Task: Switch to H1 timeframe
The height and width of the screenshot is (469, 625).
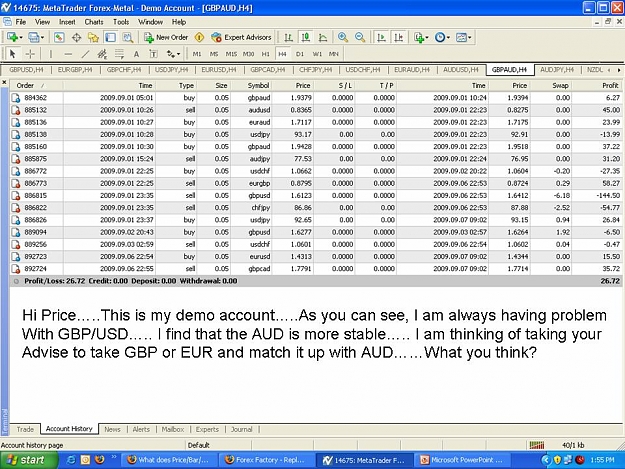Action: click(x=265, y=54)
